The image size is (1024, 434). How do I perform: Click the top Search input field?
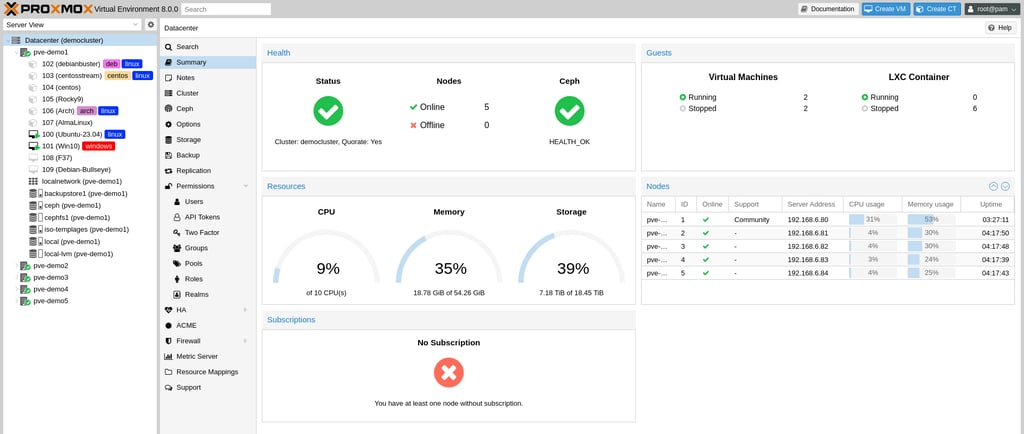(x=226, y=9)
